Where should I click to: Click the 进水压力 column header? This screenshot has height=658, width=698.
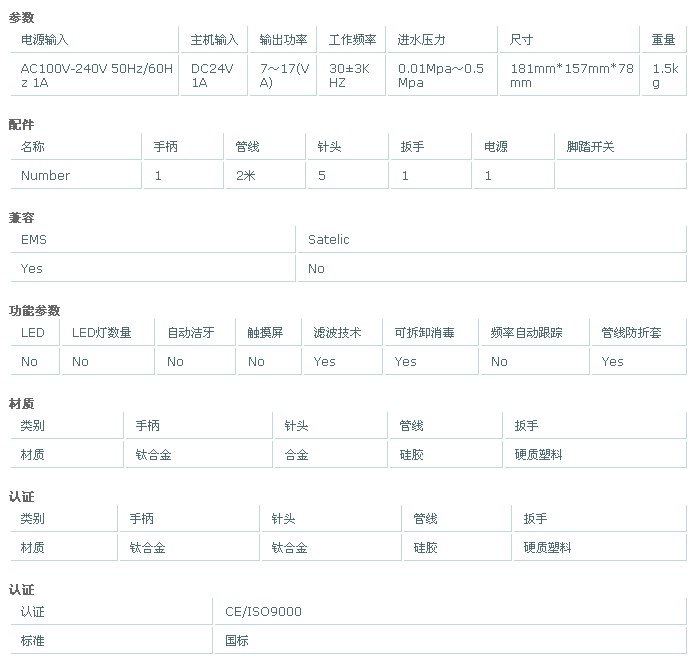(421, 40)
